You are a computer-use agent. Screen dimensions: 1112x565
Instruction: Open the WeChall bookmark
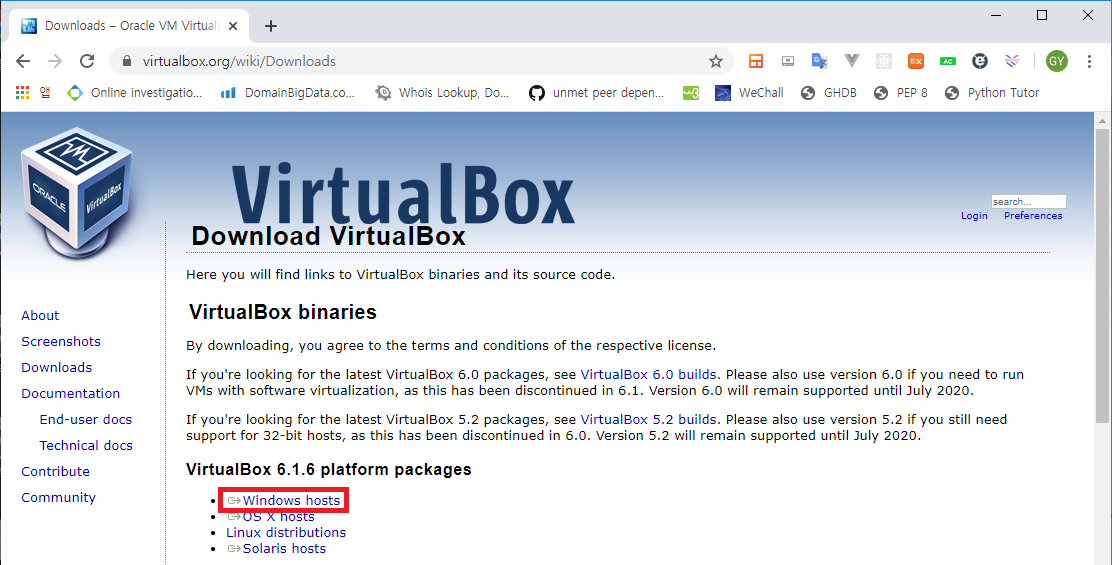point(750,92)
